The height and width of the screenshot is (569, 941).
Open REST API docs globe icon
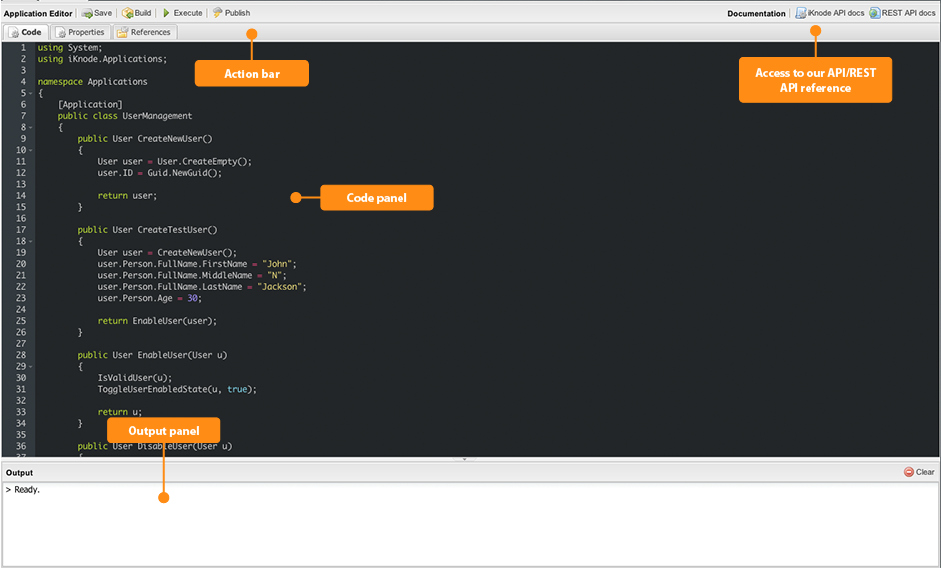coord(874,13)
